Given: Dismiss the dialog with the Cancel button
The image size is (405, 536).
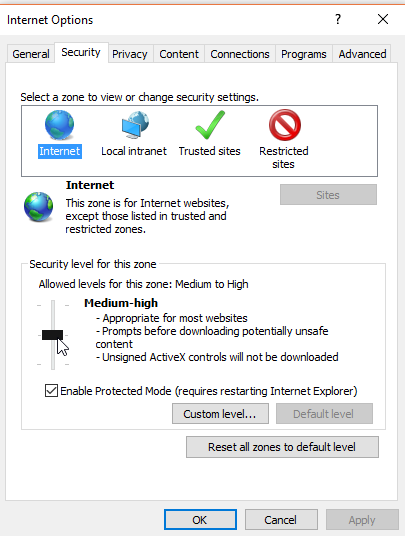Looking at the screenshot, I should point(281,520).
